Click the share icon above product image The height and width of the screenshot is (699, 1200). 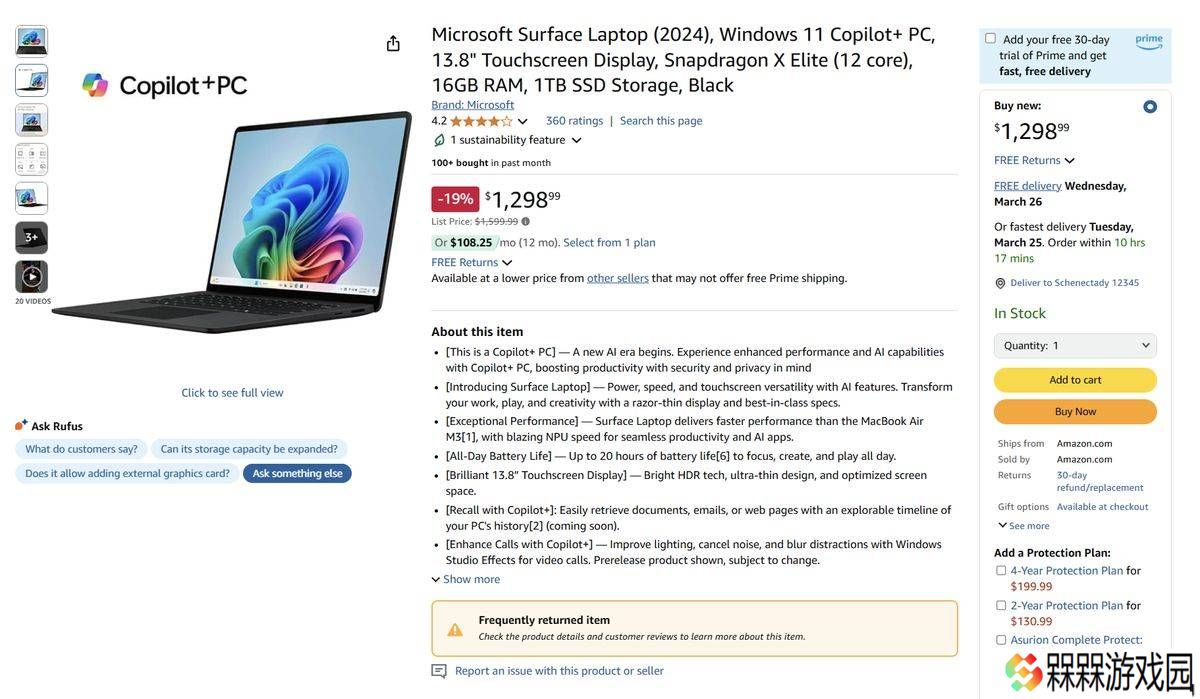tap(393, 43)
